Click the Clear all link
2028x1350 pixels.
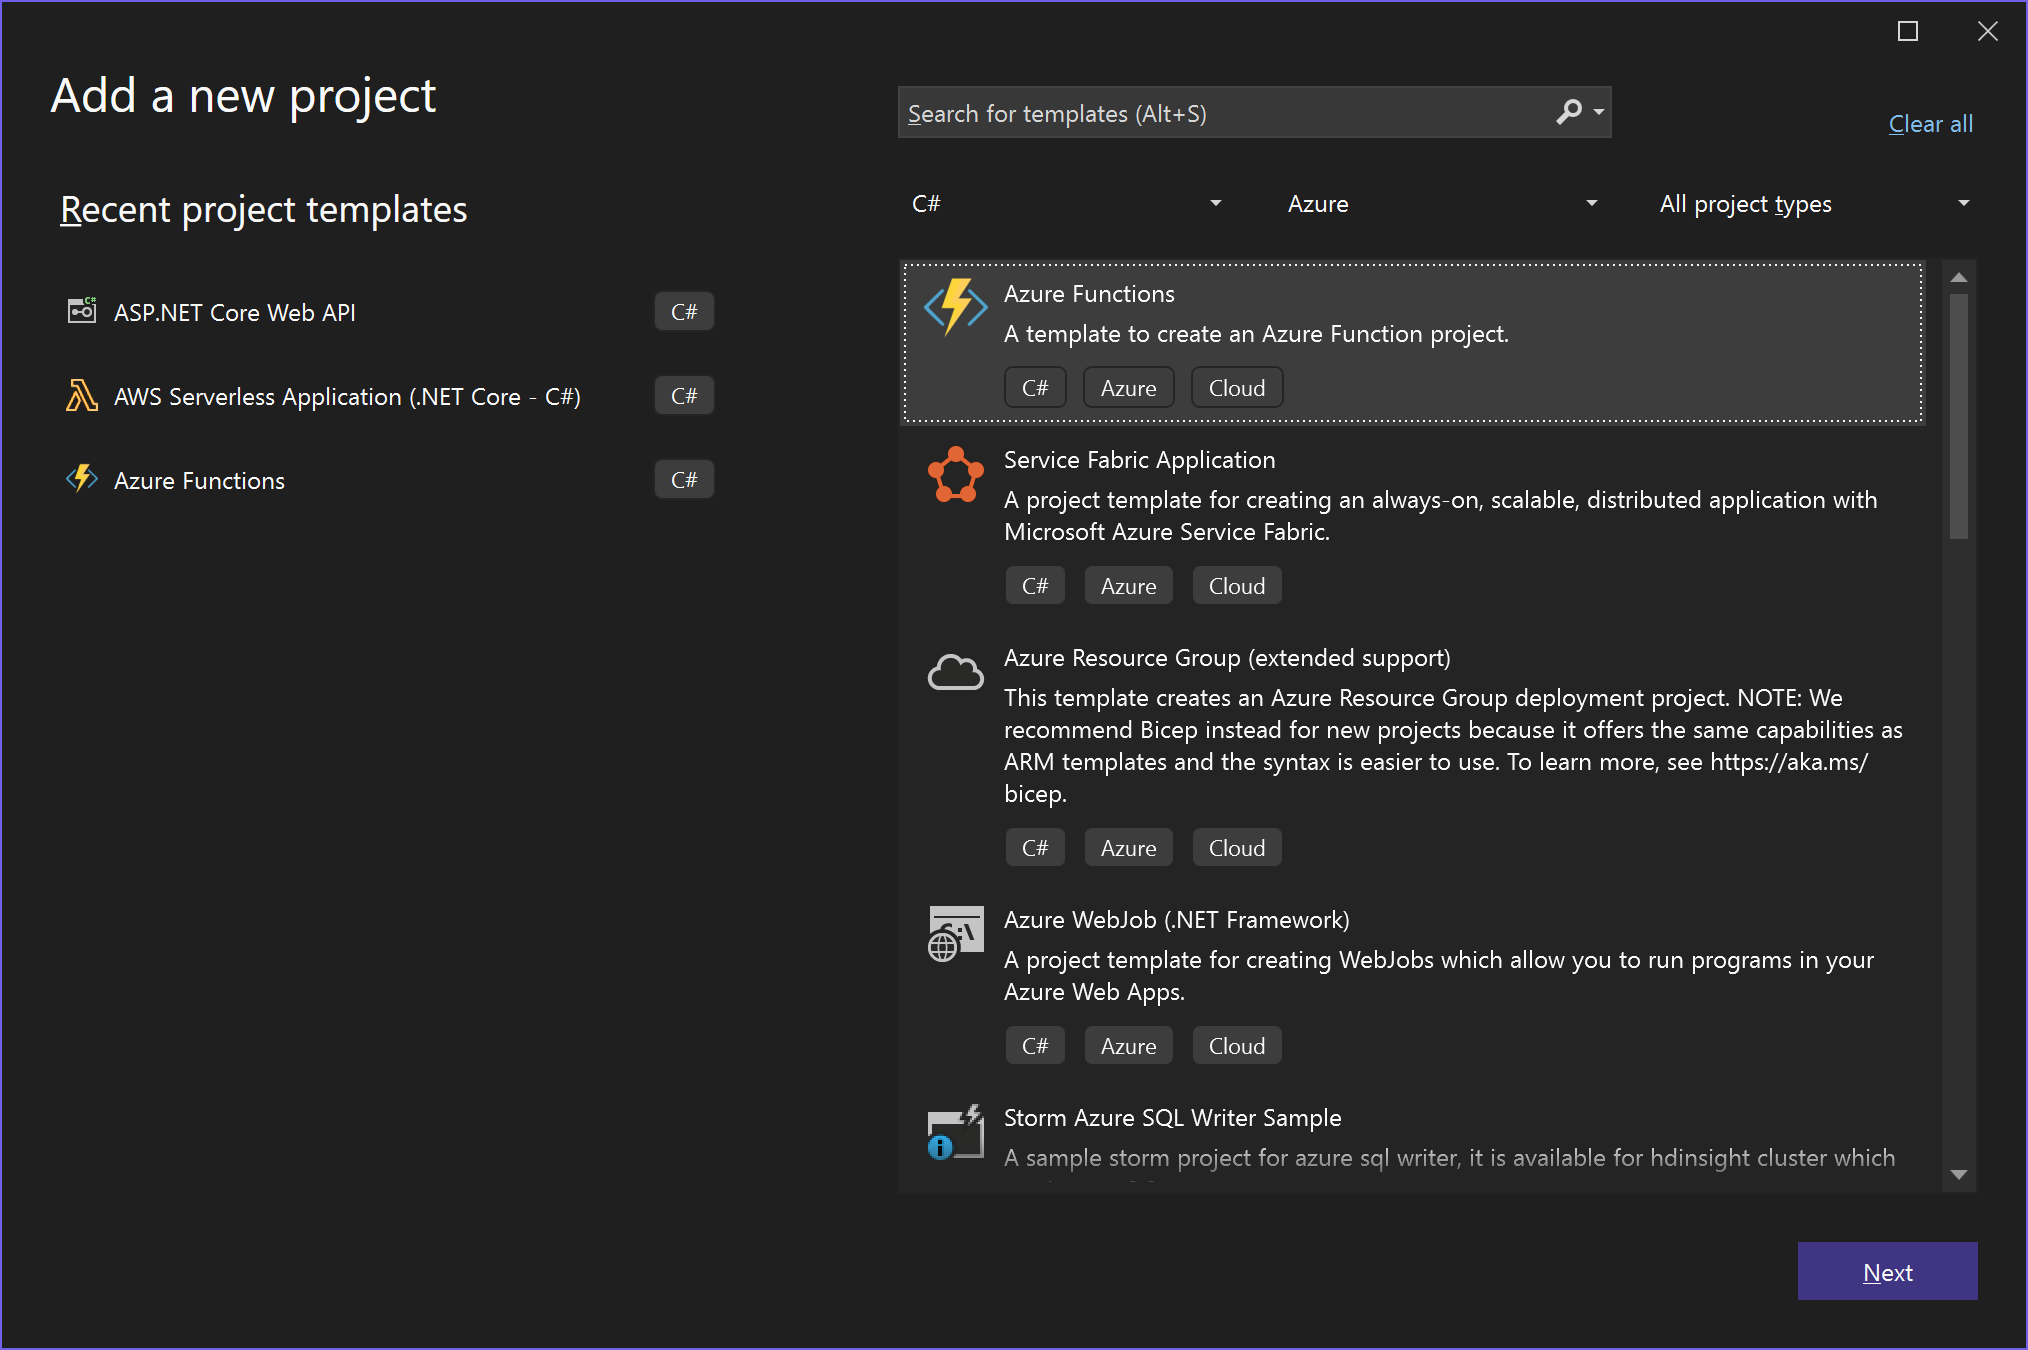pyautogui.click(x=1929, y=124)
